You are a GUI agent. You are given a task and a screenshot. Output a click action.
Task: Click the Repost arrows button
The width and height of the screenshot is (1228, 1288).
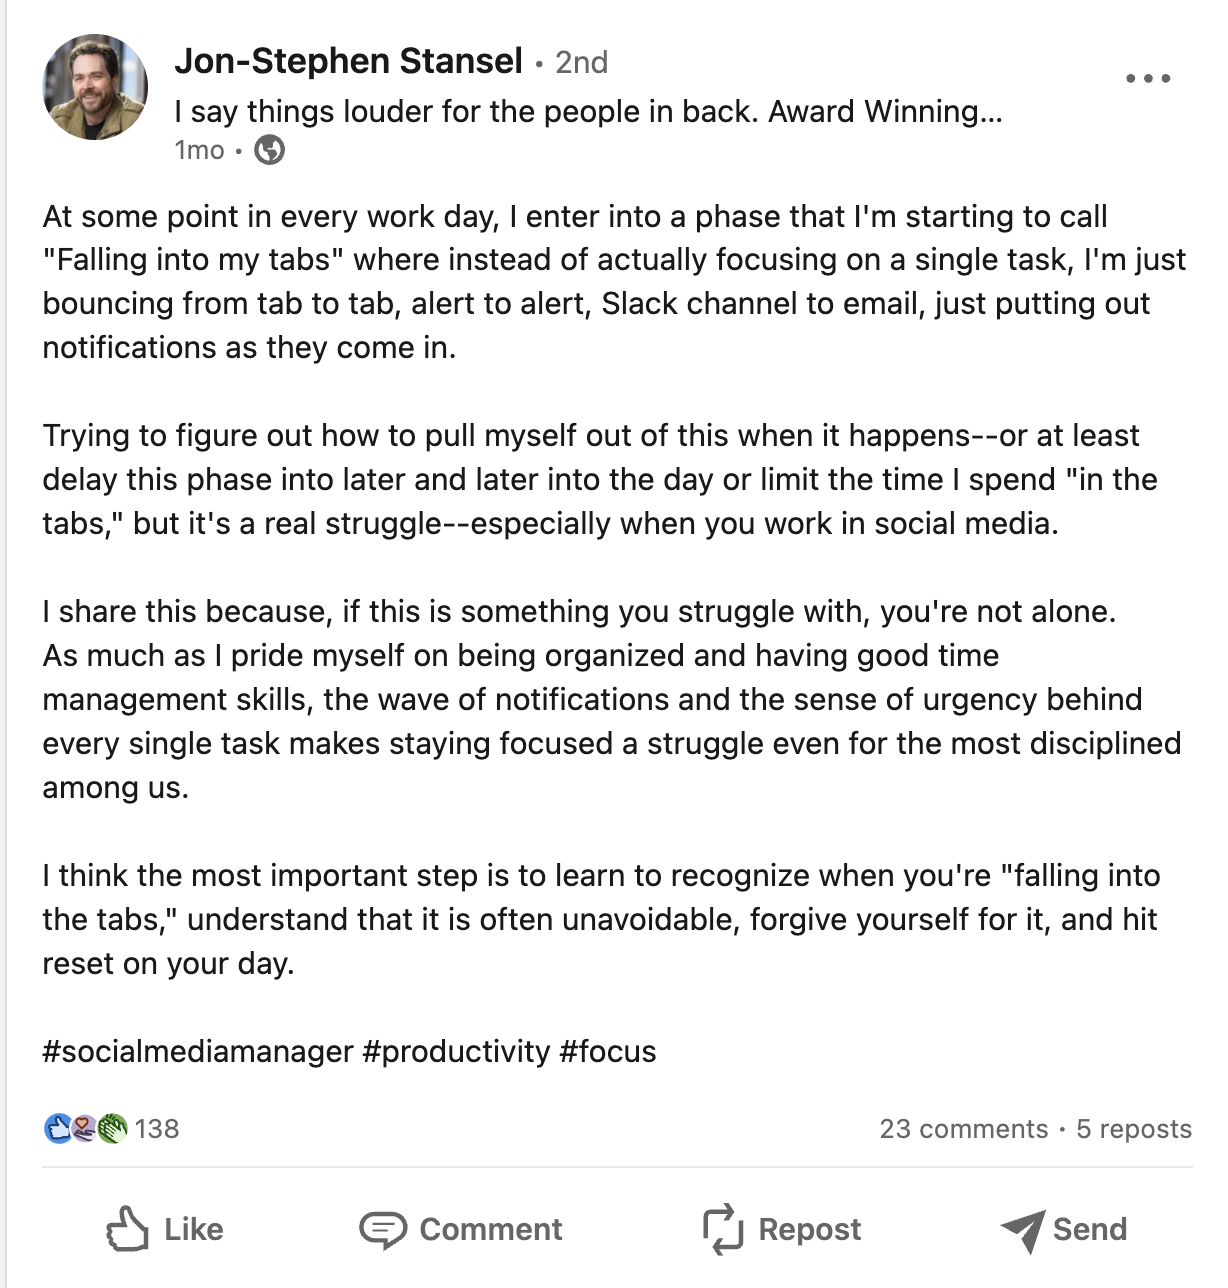click(781, 1229)
